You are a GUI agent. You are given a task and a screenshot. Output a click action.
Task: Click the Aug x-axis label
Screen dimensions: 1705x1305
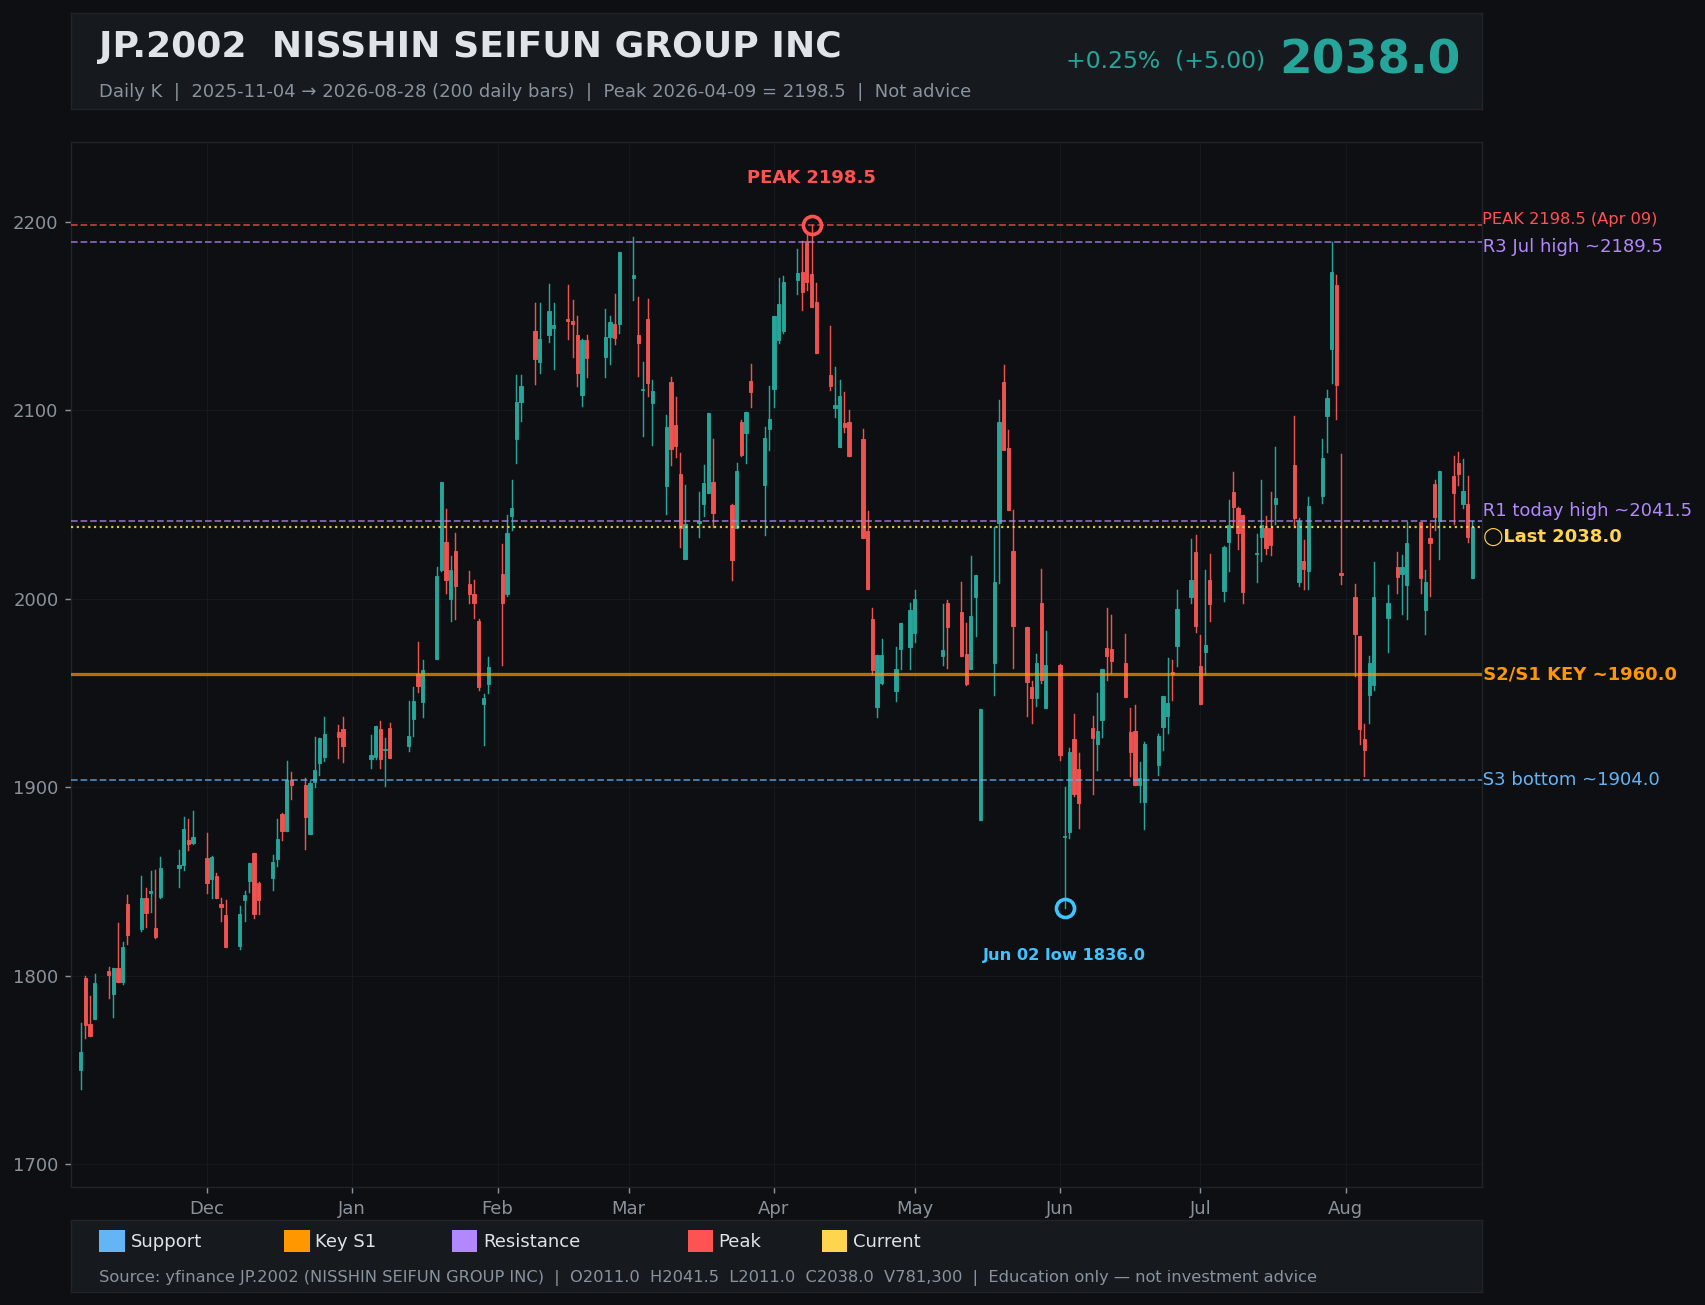[1345, 1208]
